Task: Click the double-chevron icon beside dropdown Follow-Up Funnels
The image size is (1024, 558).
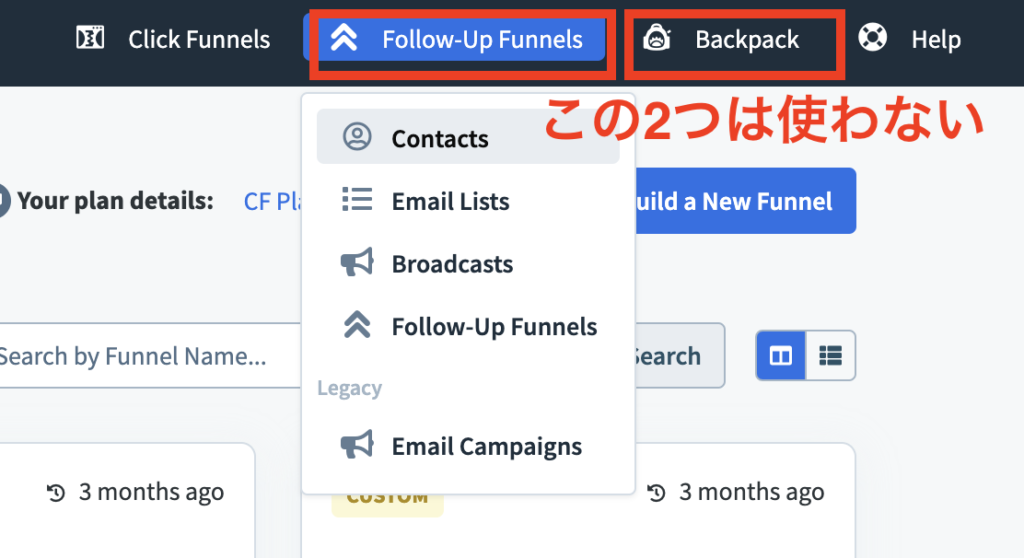Action: pos(357,324)
